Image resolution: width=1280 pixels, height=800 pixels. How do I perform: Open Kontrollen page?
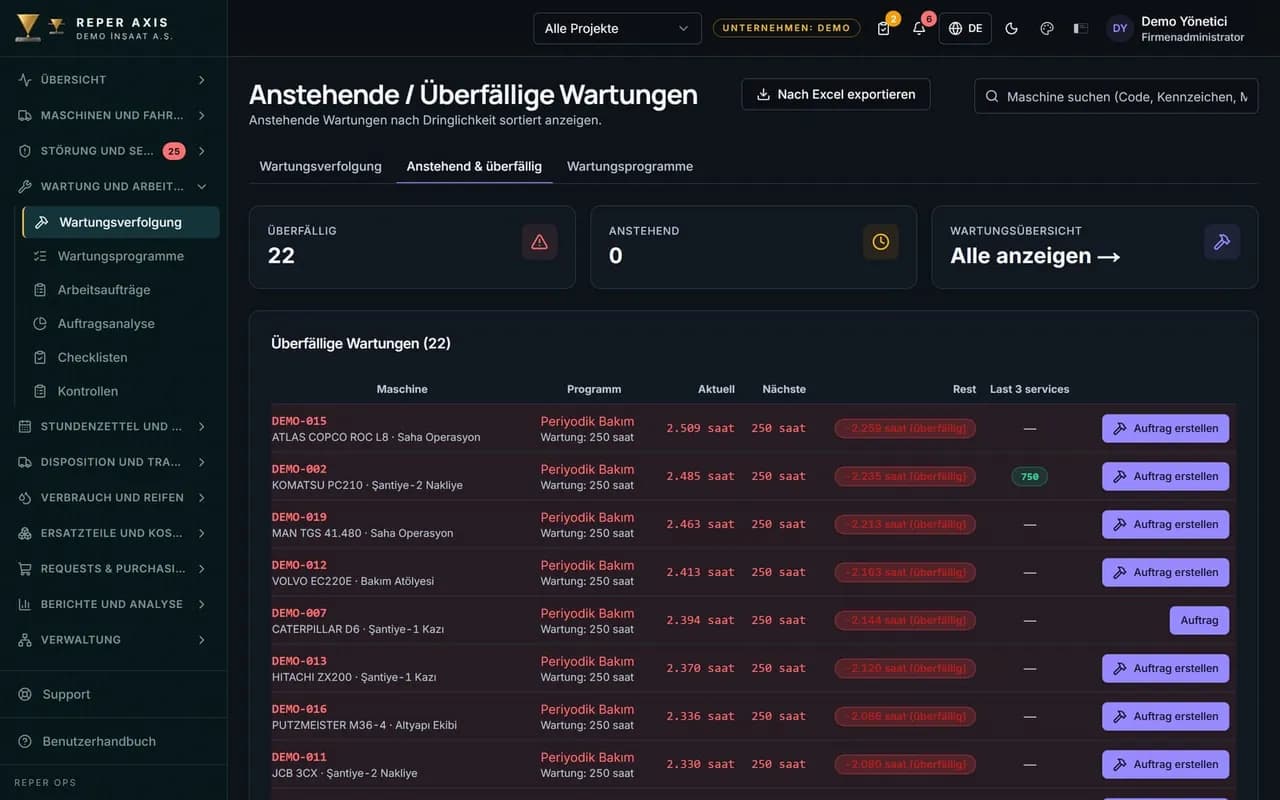point(121,391)
